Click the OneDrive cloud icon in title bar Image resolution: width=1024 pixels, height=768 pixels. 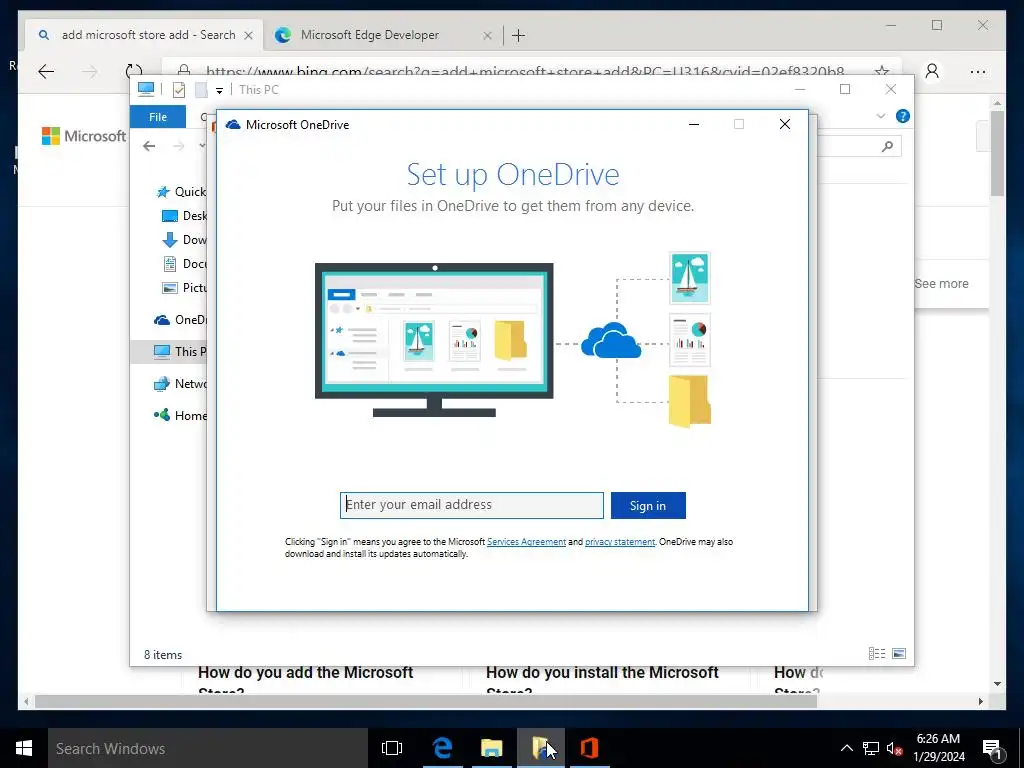pos(233,125)
